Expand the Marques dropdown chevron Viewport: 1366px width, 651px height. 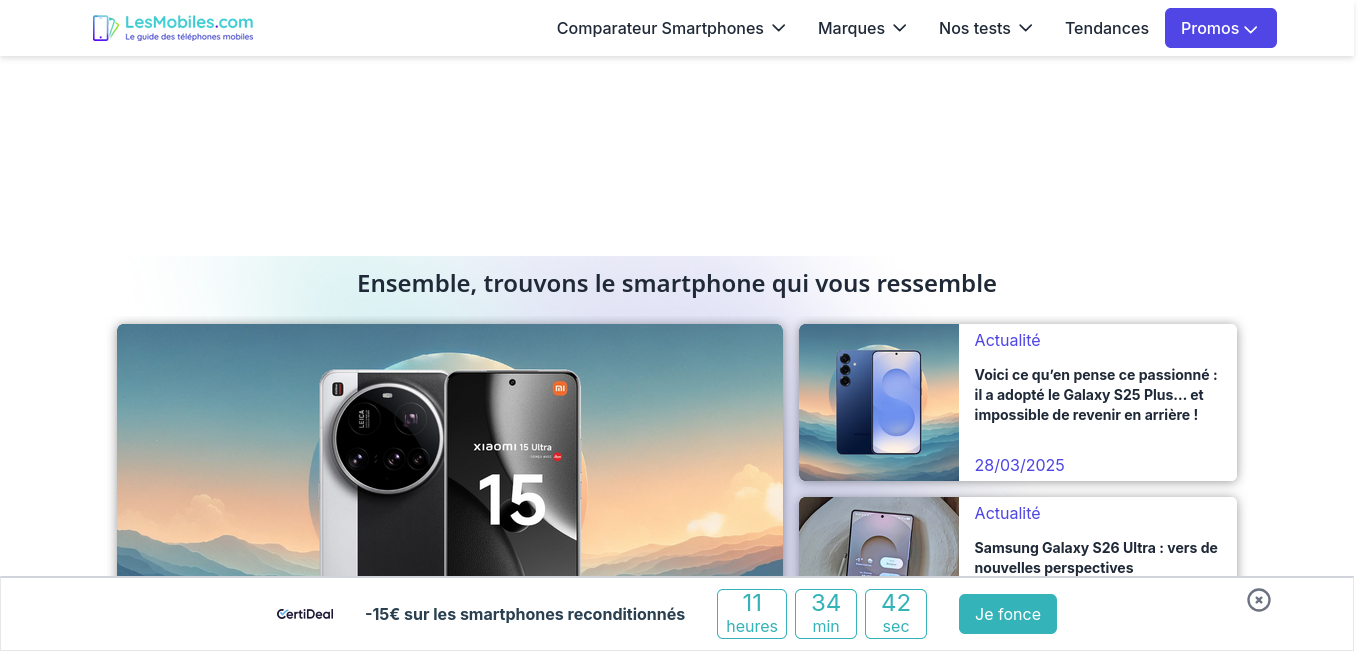click(x=900, y=28)
